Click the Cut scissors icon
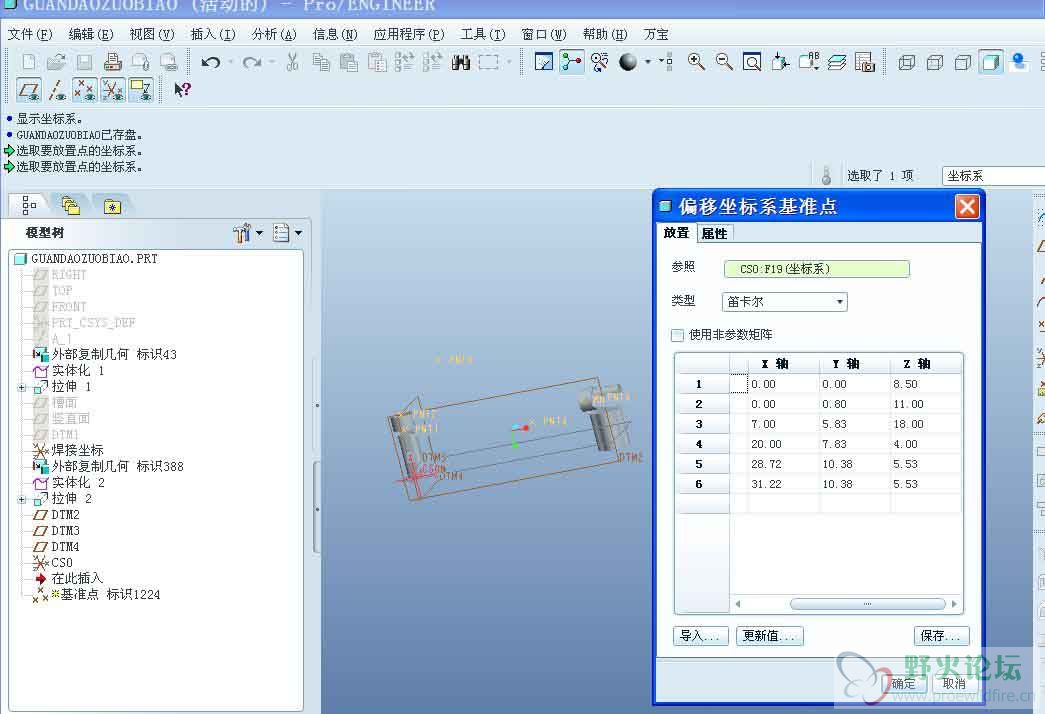The image size is (1045, 714). click(x=292, y=62)
